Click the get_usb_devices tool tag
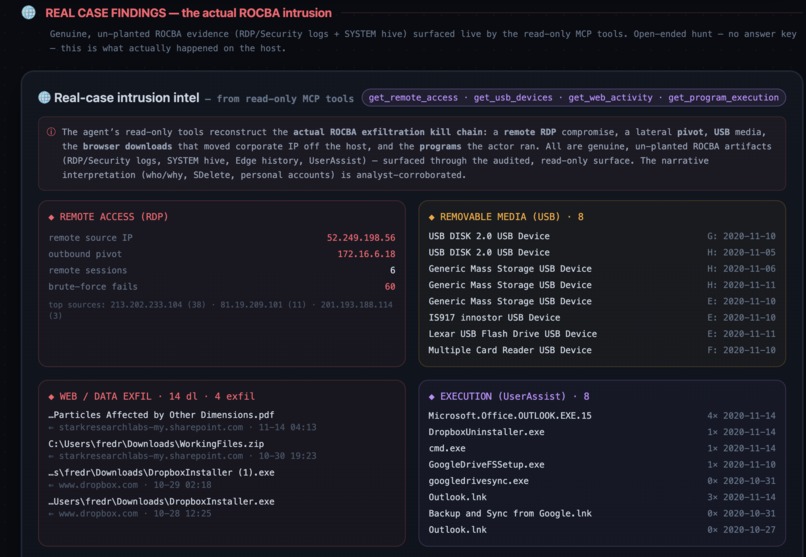The height and width of the screenshot is (557, 806). tap(513, 98)
